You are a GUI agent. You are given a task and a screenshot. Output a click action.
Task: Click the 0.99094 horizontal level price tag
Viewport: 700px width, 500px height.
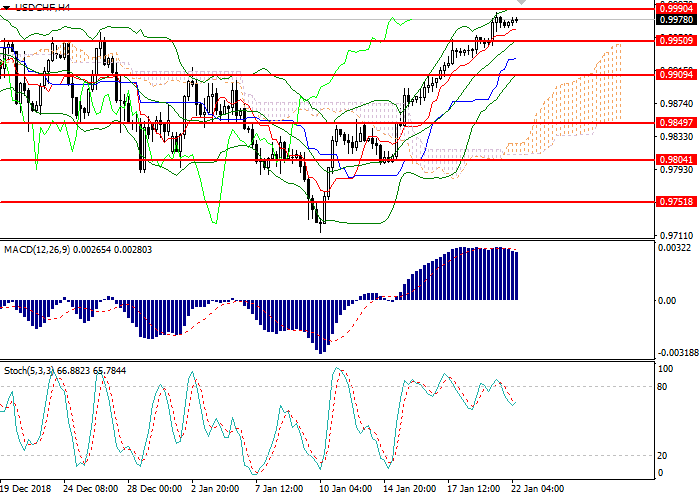click(675, 75)
